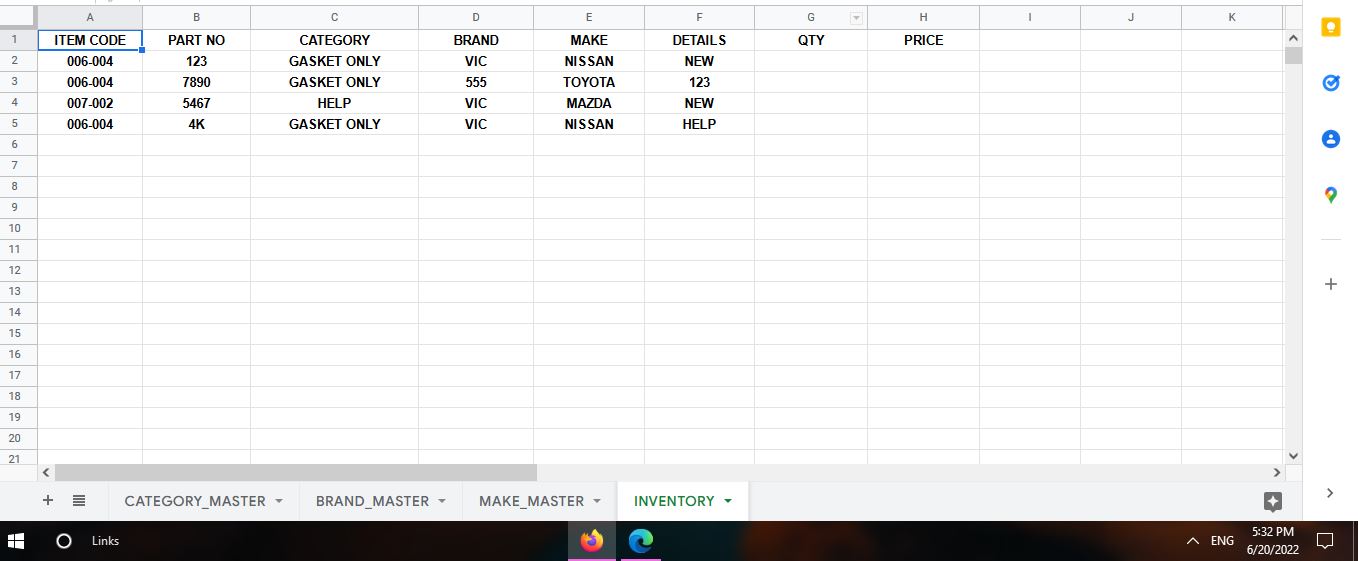Select the PART NO header cell
Screen dimensions: 1358x561
coord(196,40)
